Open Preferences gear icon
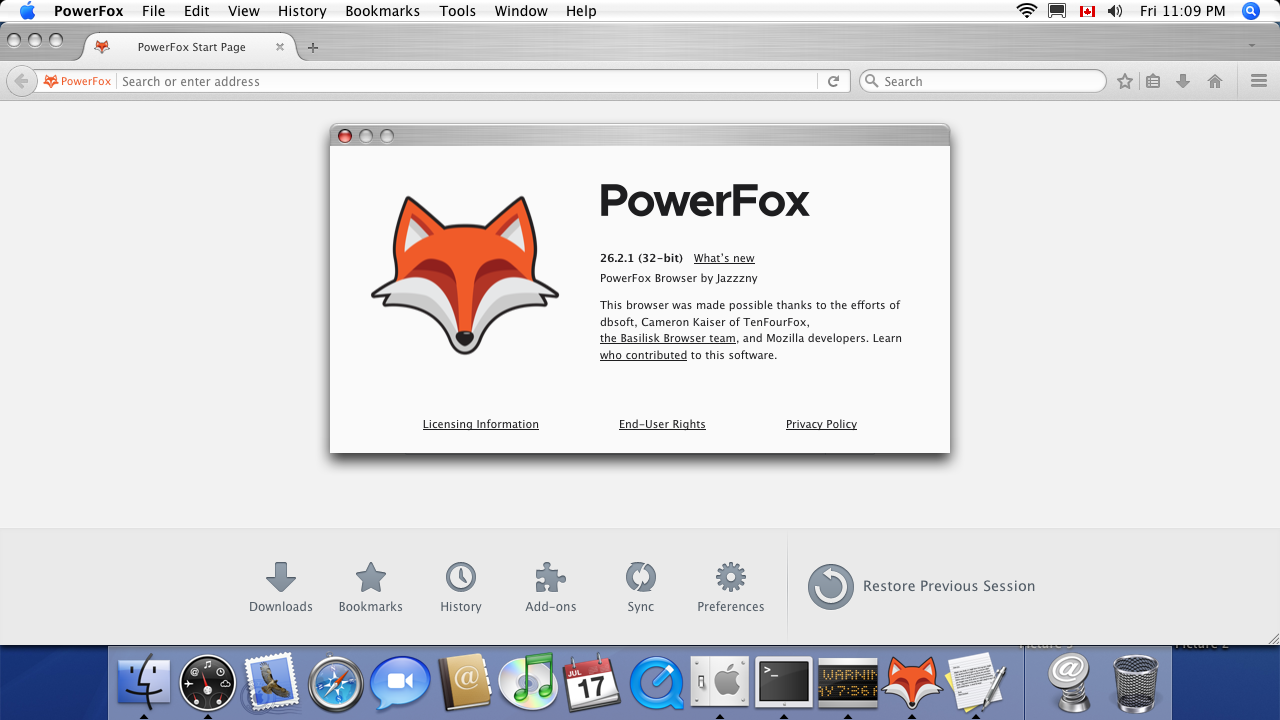 click(x=731, y=577)
